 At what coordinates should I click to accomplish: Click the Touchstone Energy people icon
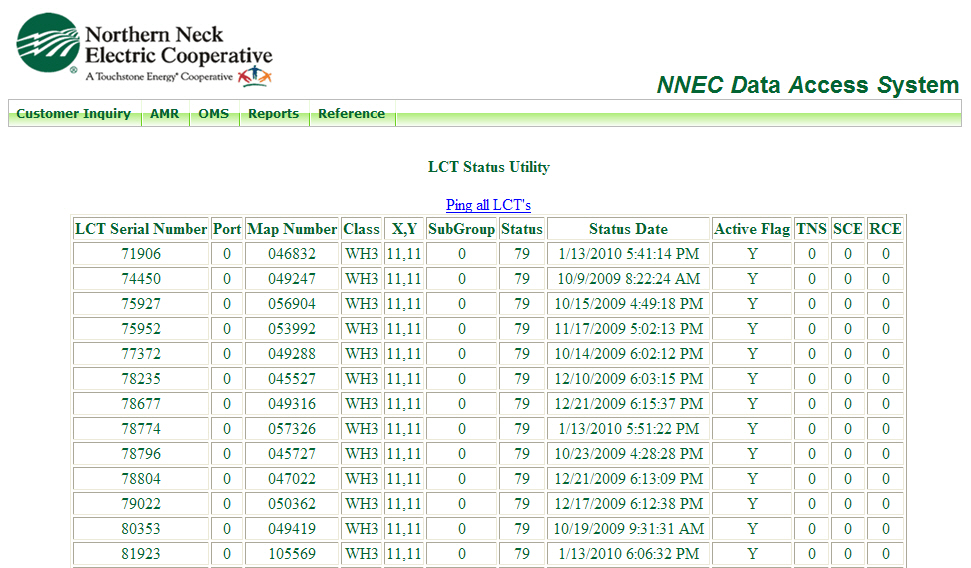tap(254, 76)
